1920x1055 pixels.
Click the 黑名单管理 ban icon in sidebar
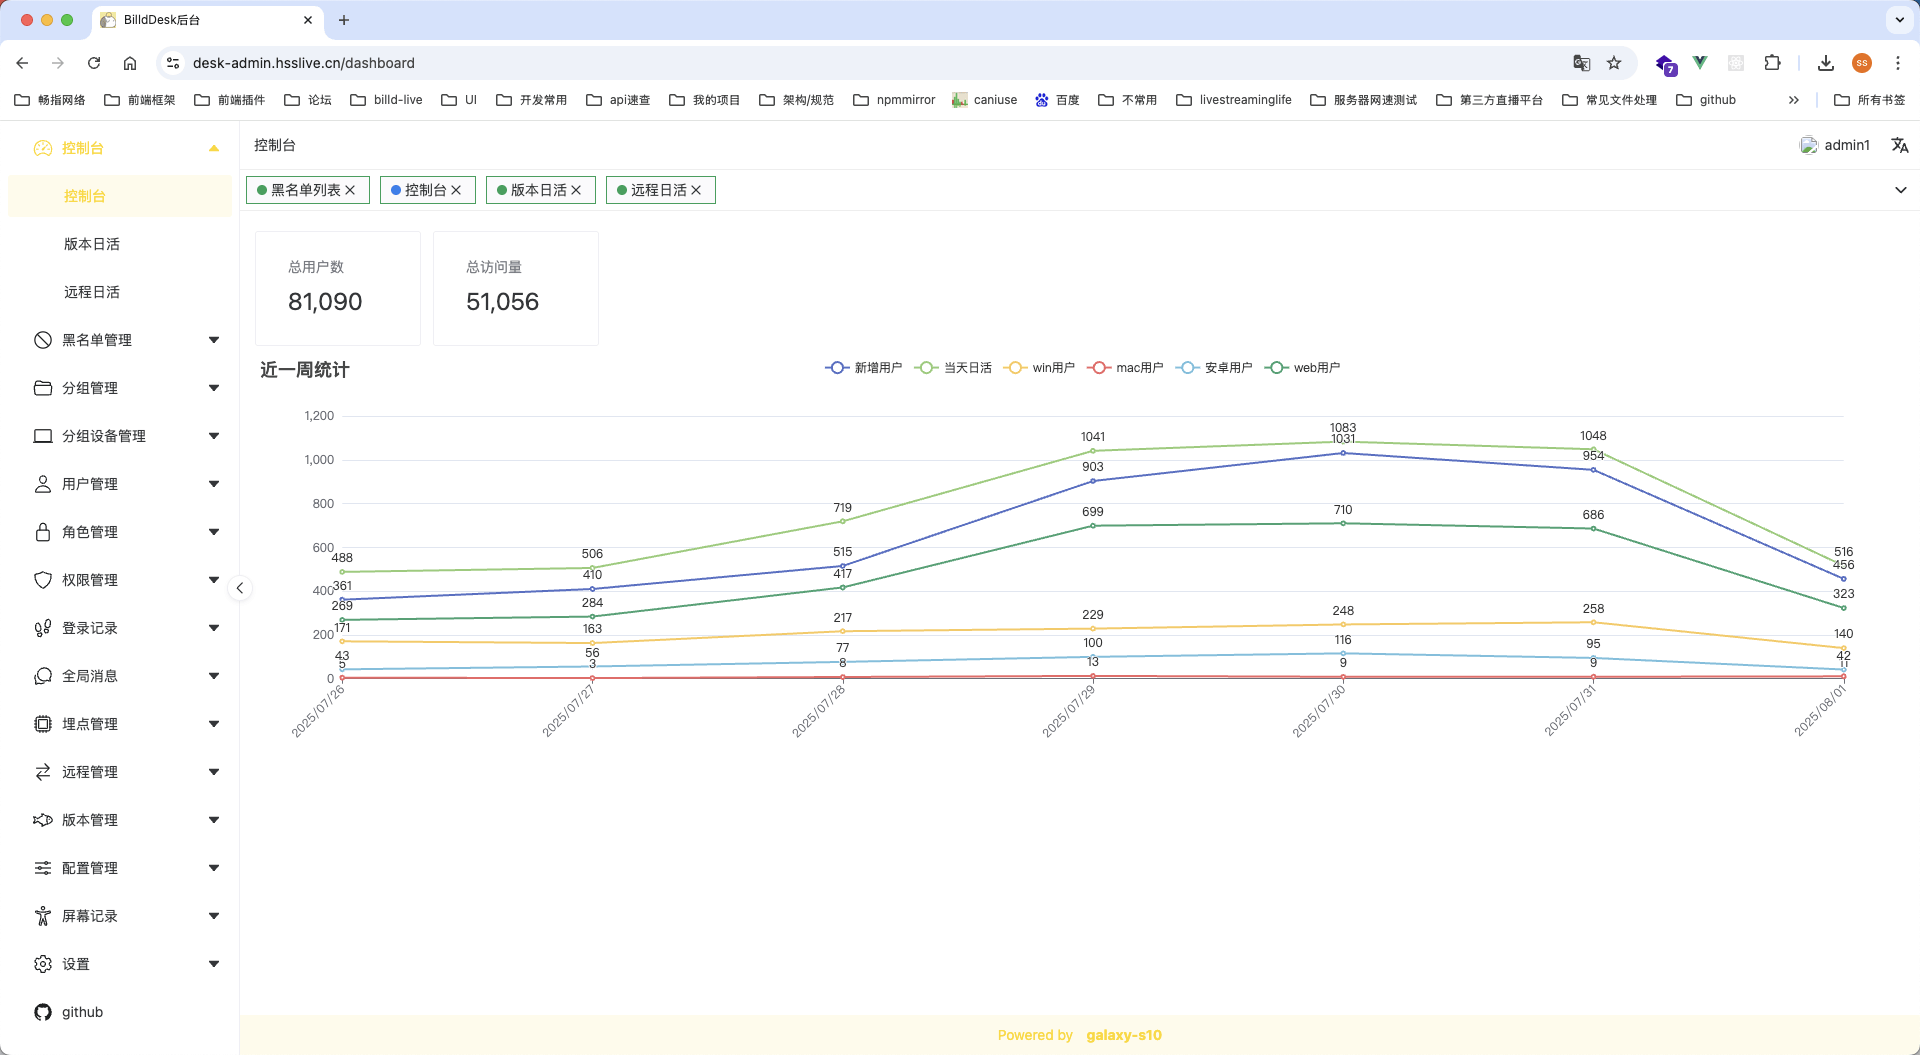point(43,340)
